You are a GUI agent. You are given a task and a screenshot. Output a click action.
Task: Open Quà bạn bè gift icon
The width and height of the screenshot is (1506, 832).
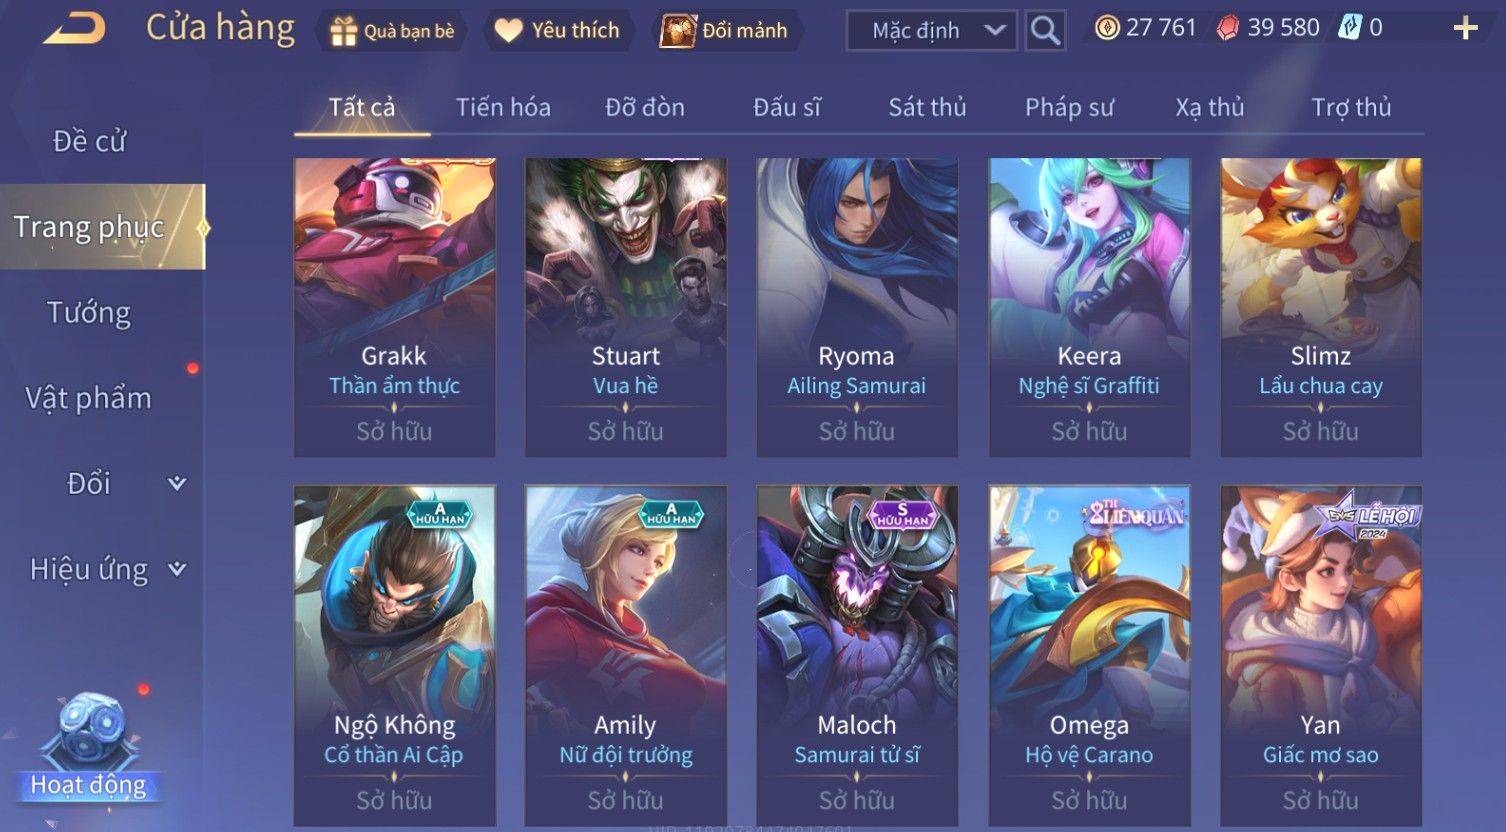point(343,31)
